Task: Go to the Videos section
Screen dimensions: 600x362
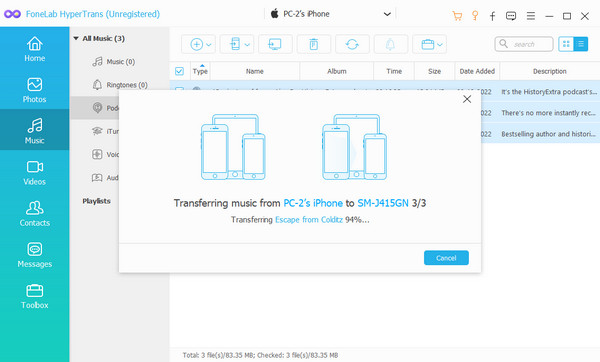Action: (x=34, y=173)
